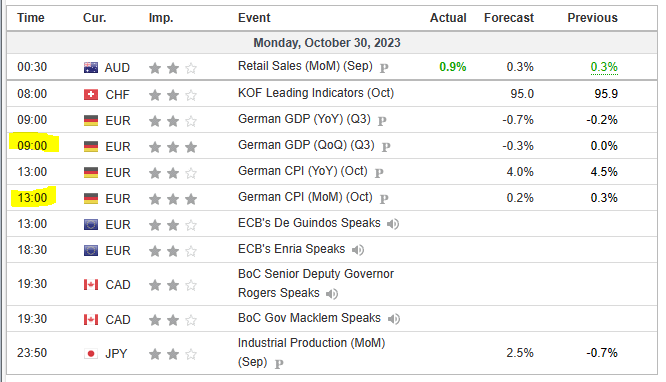
Task: Click the highlighted 09:00 time cell
Action: tap(33, 145)
